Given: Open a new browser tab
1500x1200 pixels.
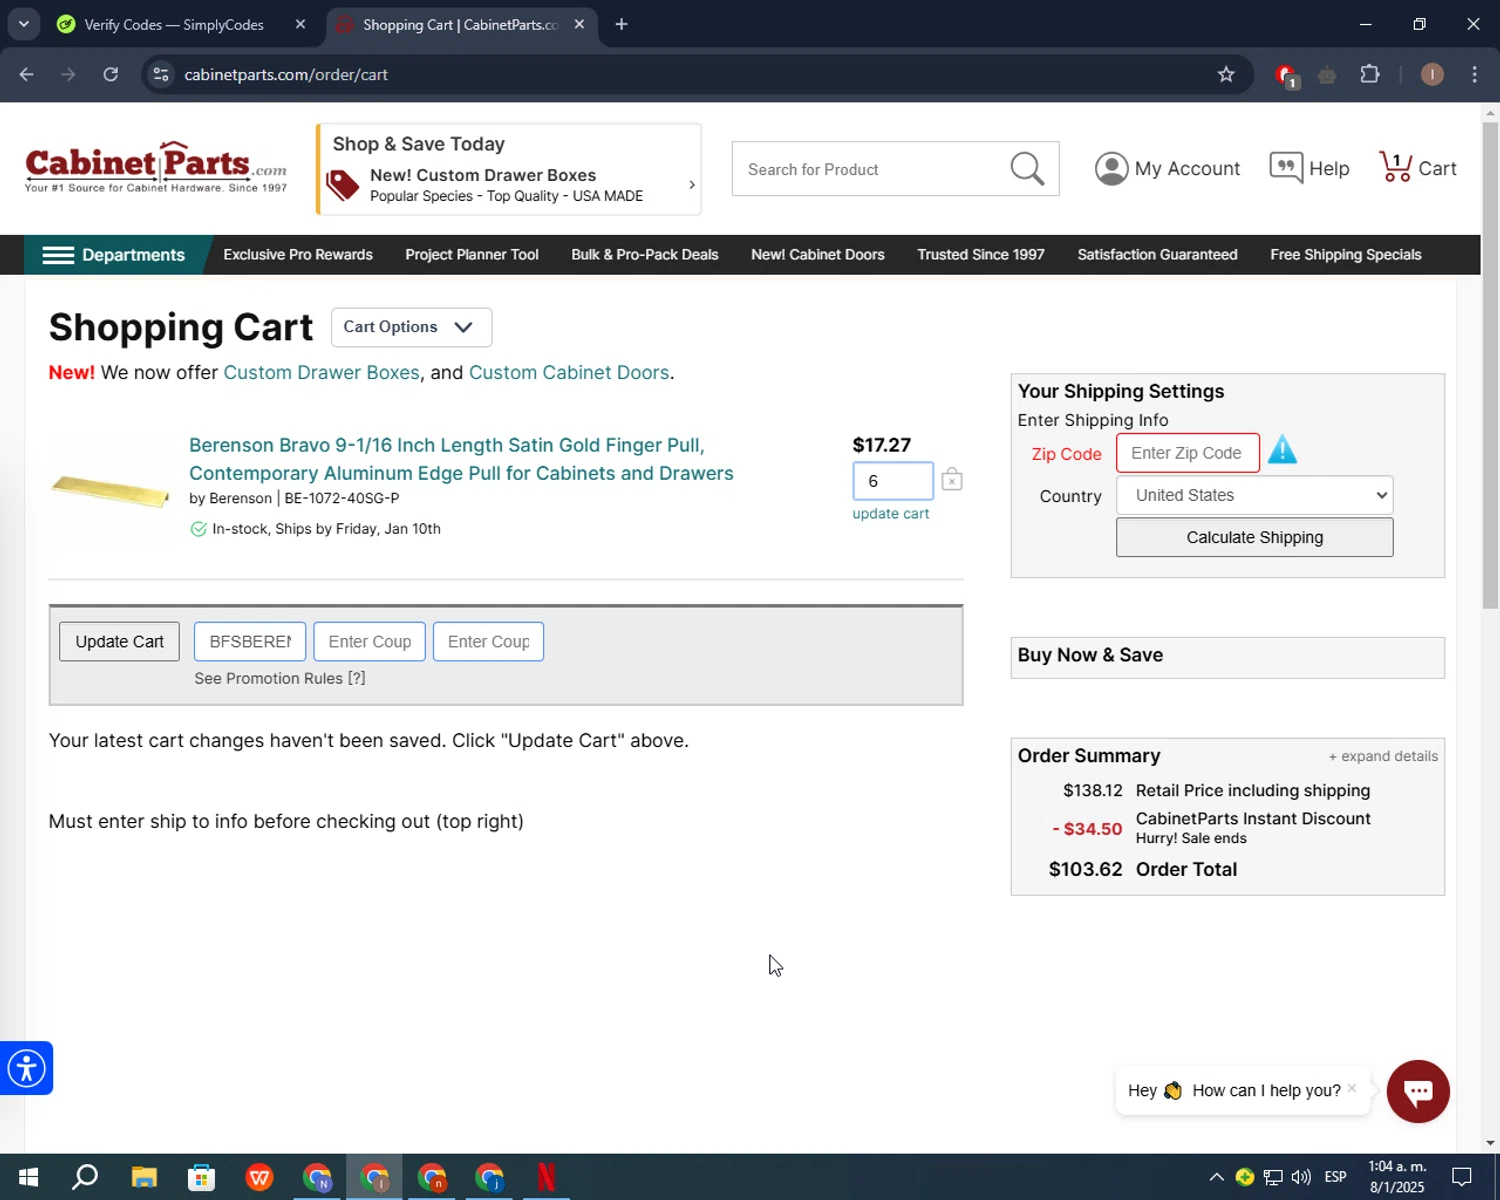Looking at the screenshot, I should 621,24.
